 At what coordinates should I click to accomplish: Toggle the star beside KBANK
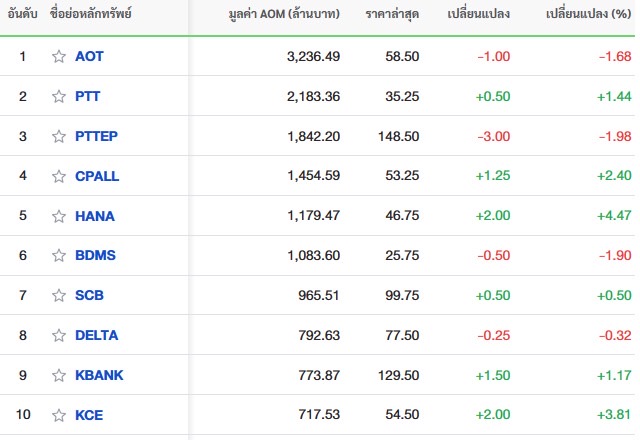click(x=59, y=375)
